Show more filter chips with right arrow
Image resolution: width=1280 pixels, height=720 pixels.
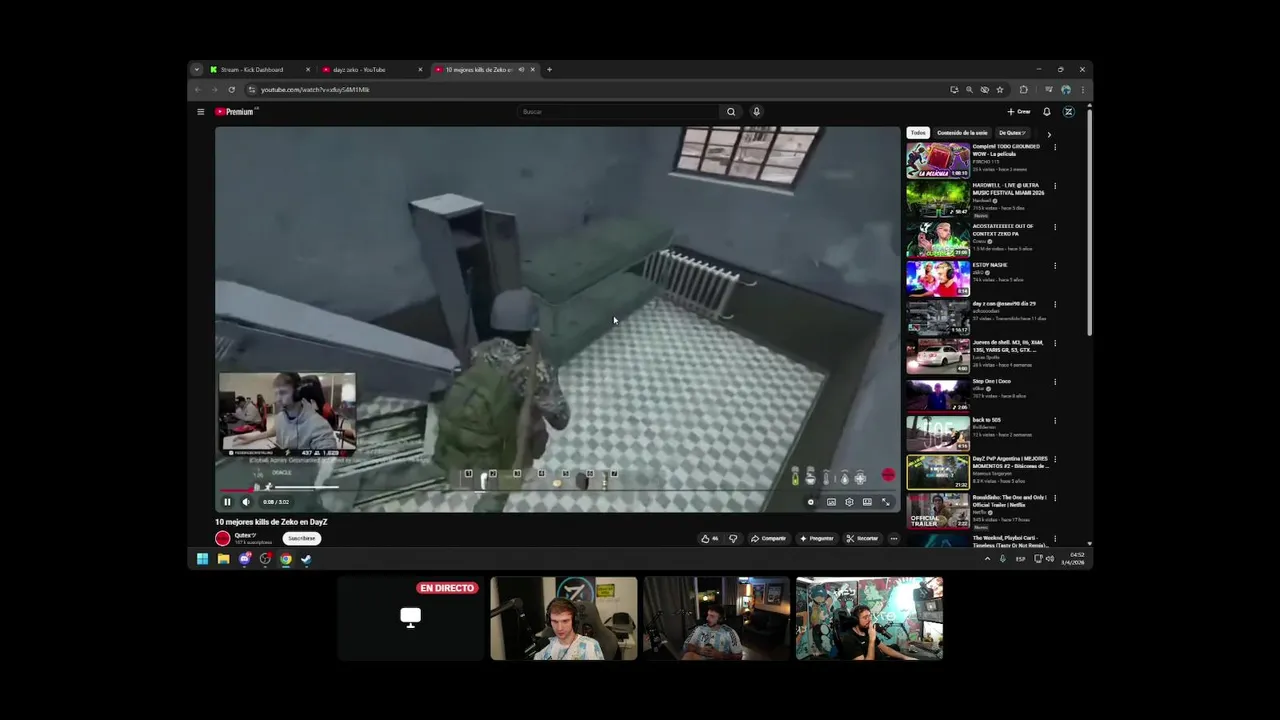[1049, 133]
